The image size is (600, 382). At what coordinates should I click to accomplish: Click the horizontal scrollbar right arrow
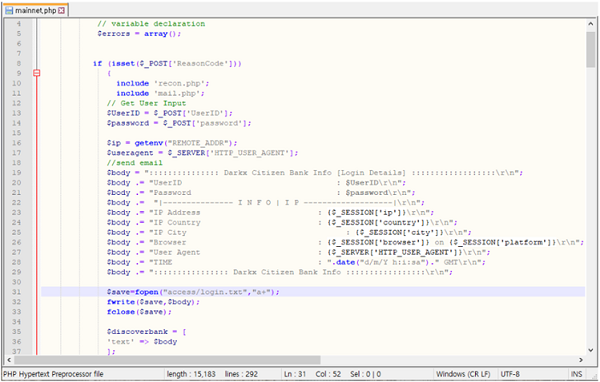tap(581, 360)
